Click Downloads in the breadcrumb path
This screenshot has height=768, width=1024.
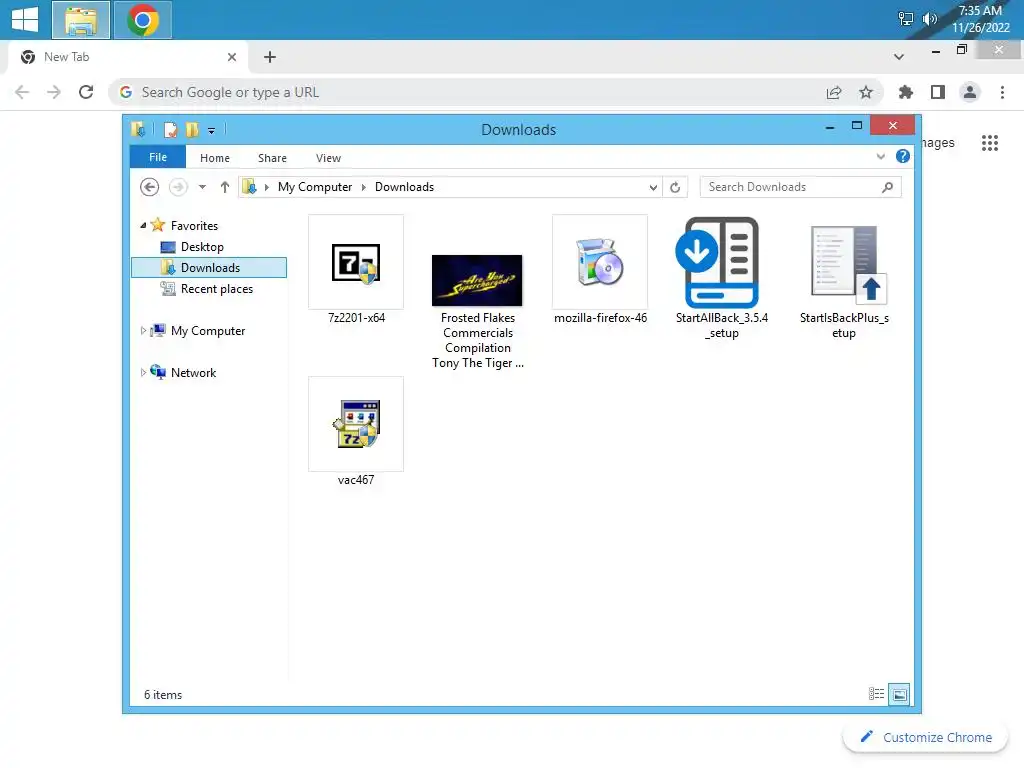(404, 187)
